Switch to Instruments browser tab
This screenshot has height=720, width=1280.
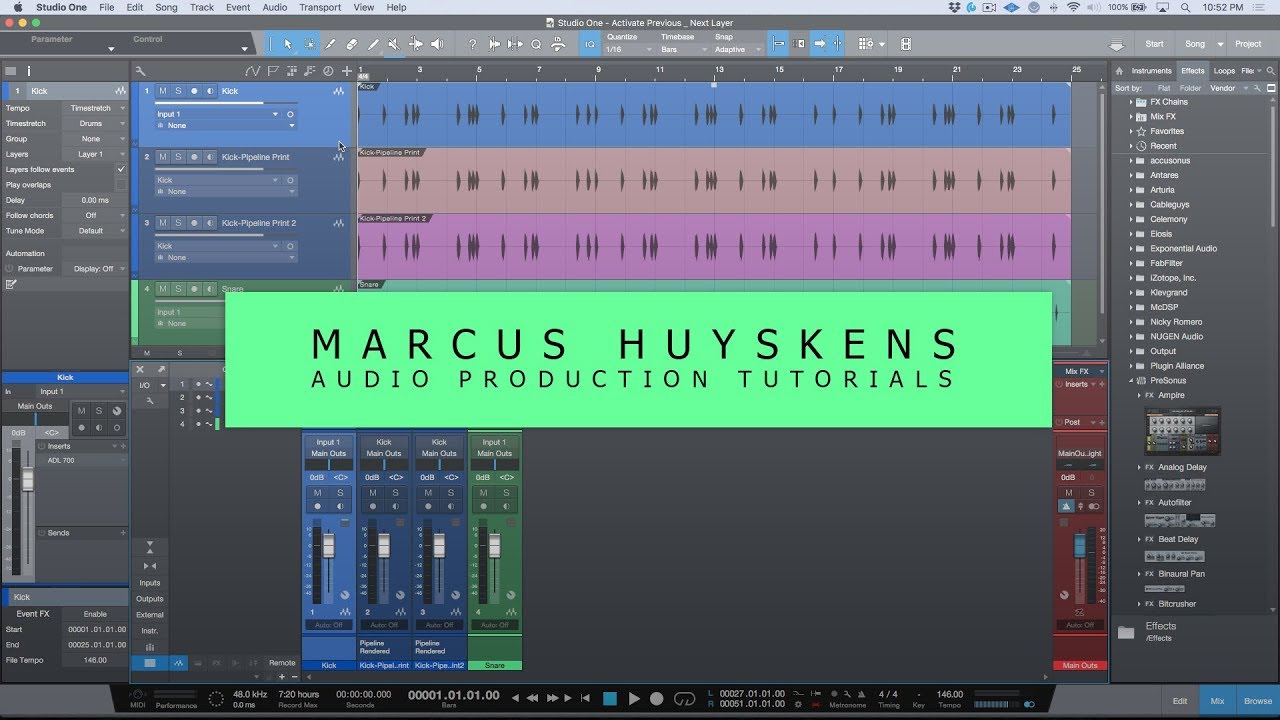pyautogui.click(x=1151, y=71)
